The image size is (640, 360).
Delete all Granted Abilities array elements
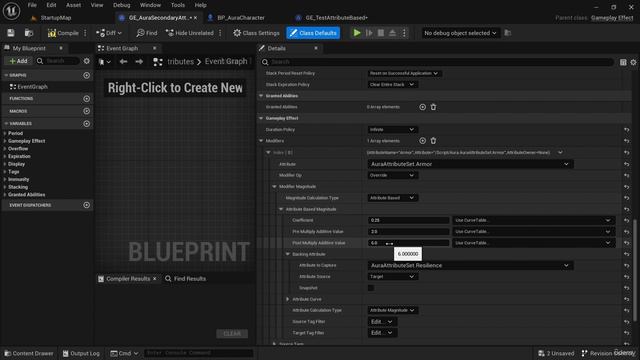point(433,107)
